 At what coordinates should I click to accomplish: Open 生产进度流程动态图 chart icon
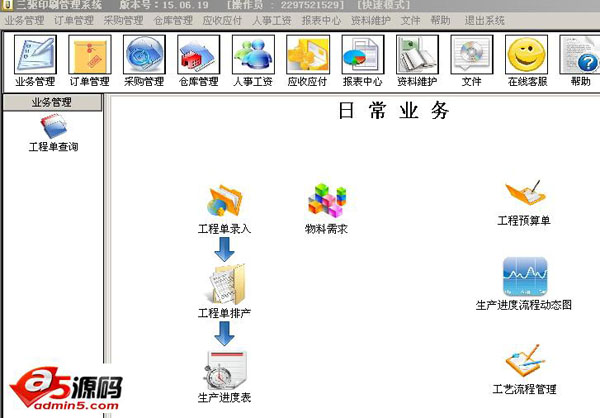click(x=525, y=276)
